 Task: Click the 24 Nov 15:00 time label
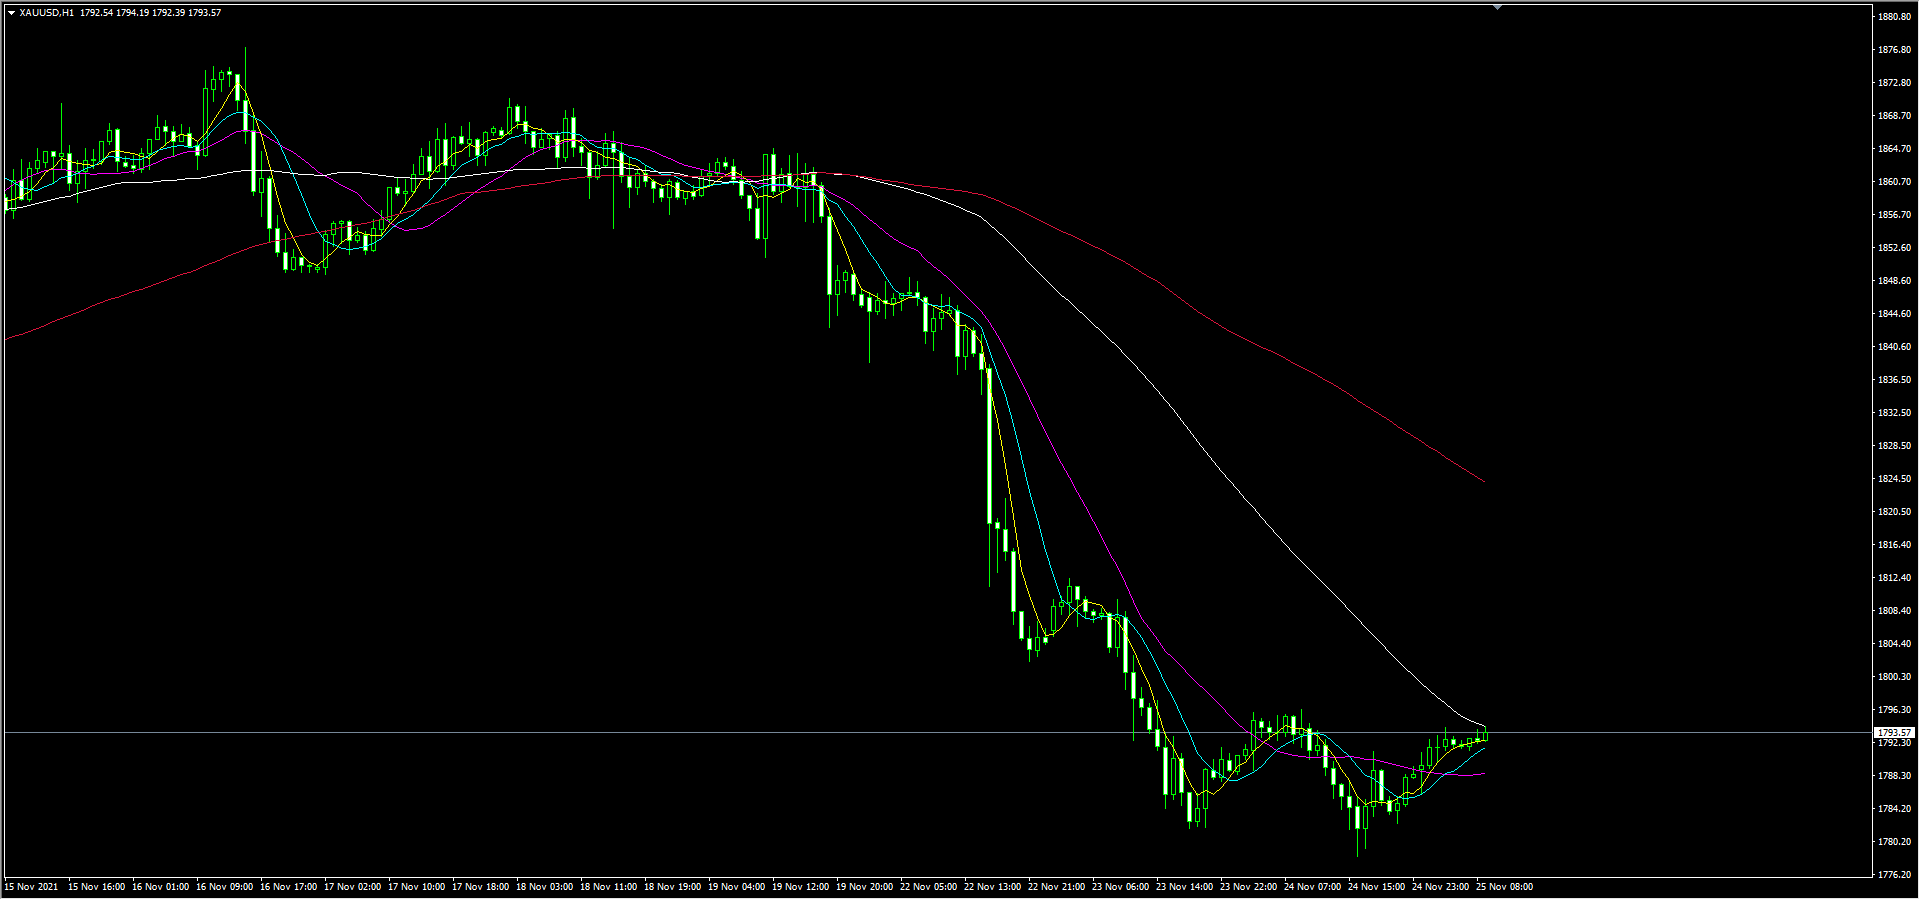pos(1376,887)
